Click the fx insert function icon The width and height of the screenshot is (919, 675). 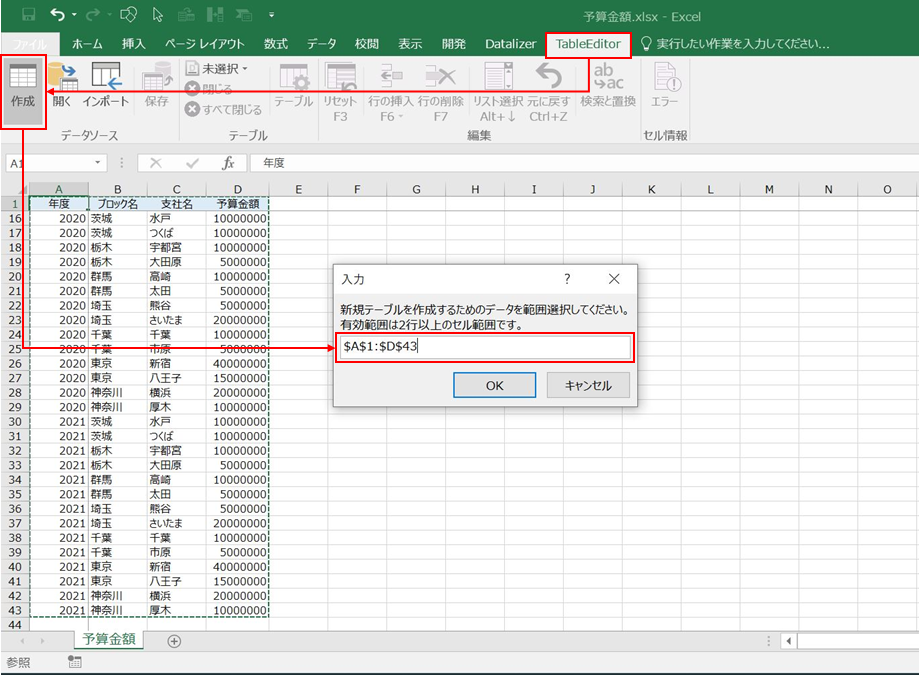[228, 163]
